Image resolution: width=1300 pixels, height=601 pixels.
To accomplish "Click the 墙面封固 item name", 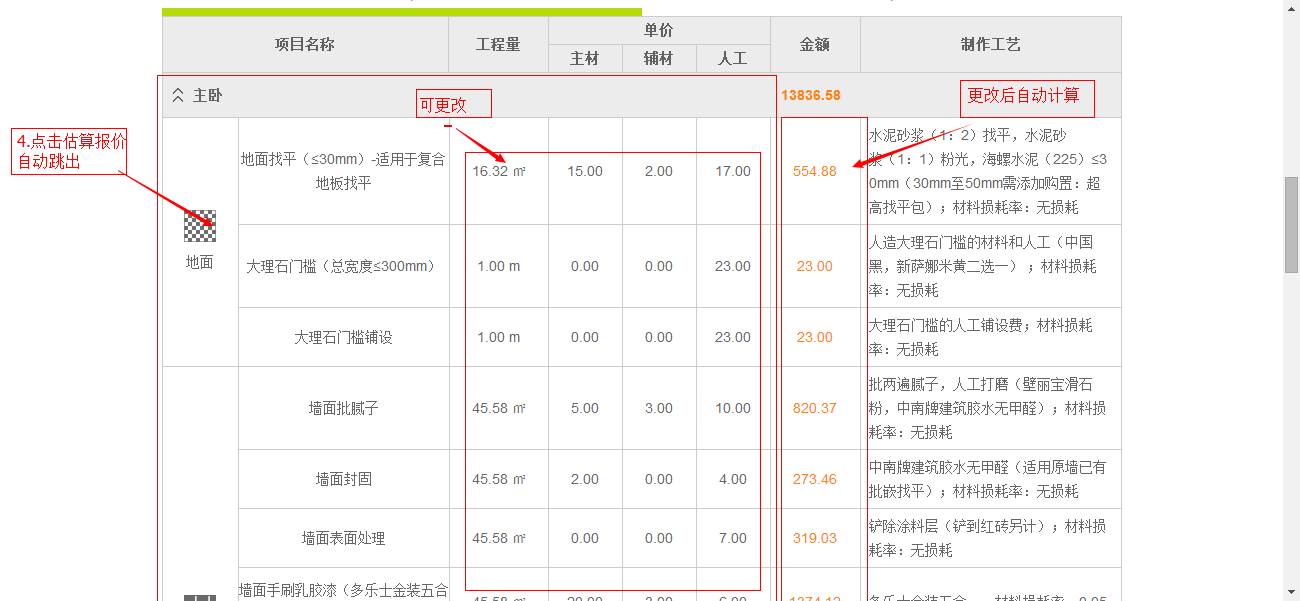I will tap(343, 479).
